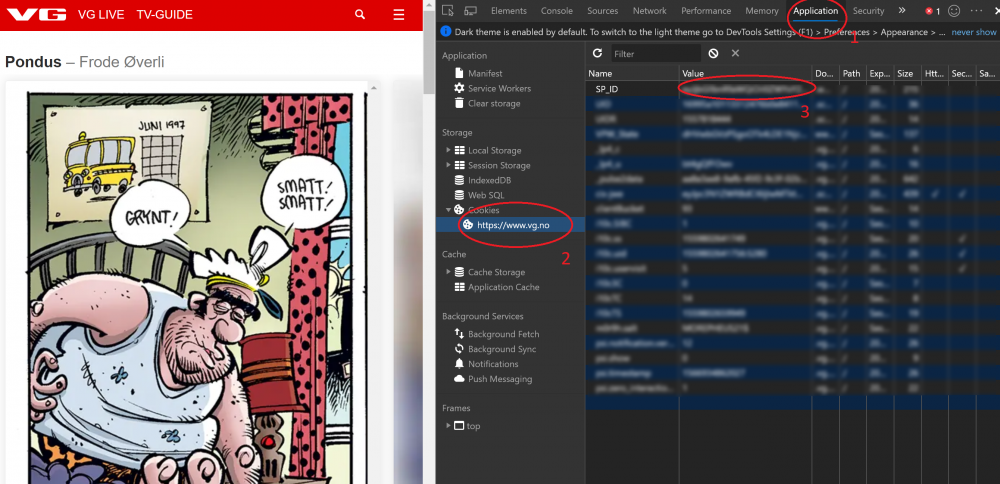Click the red error count indicator
The height and width of the screenshot is (484, 1000).
[x=932, y=11]
